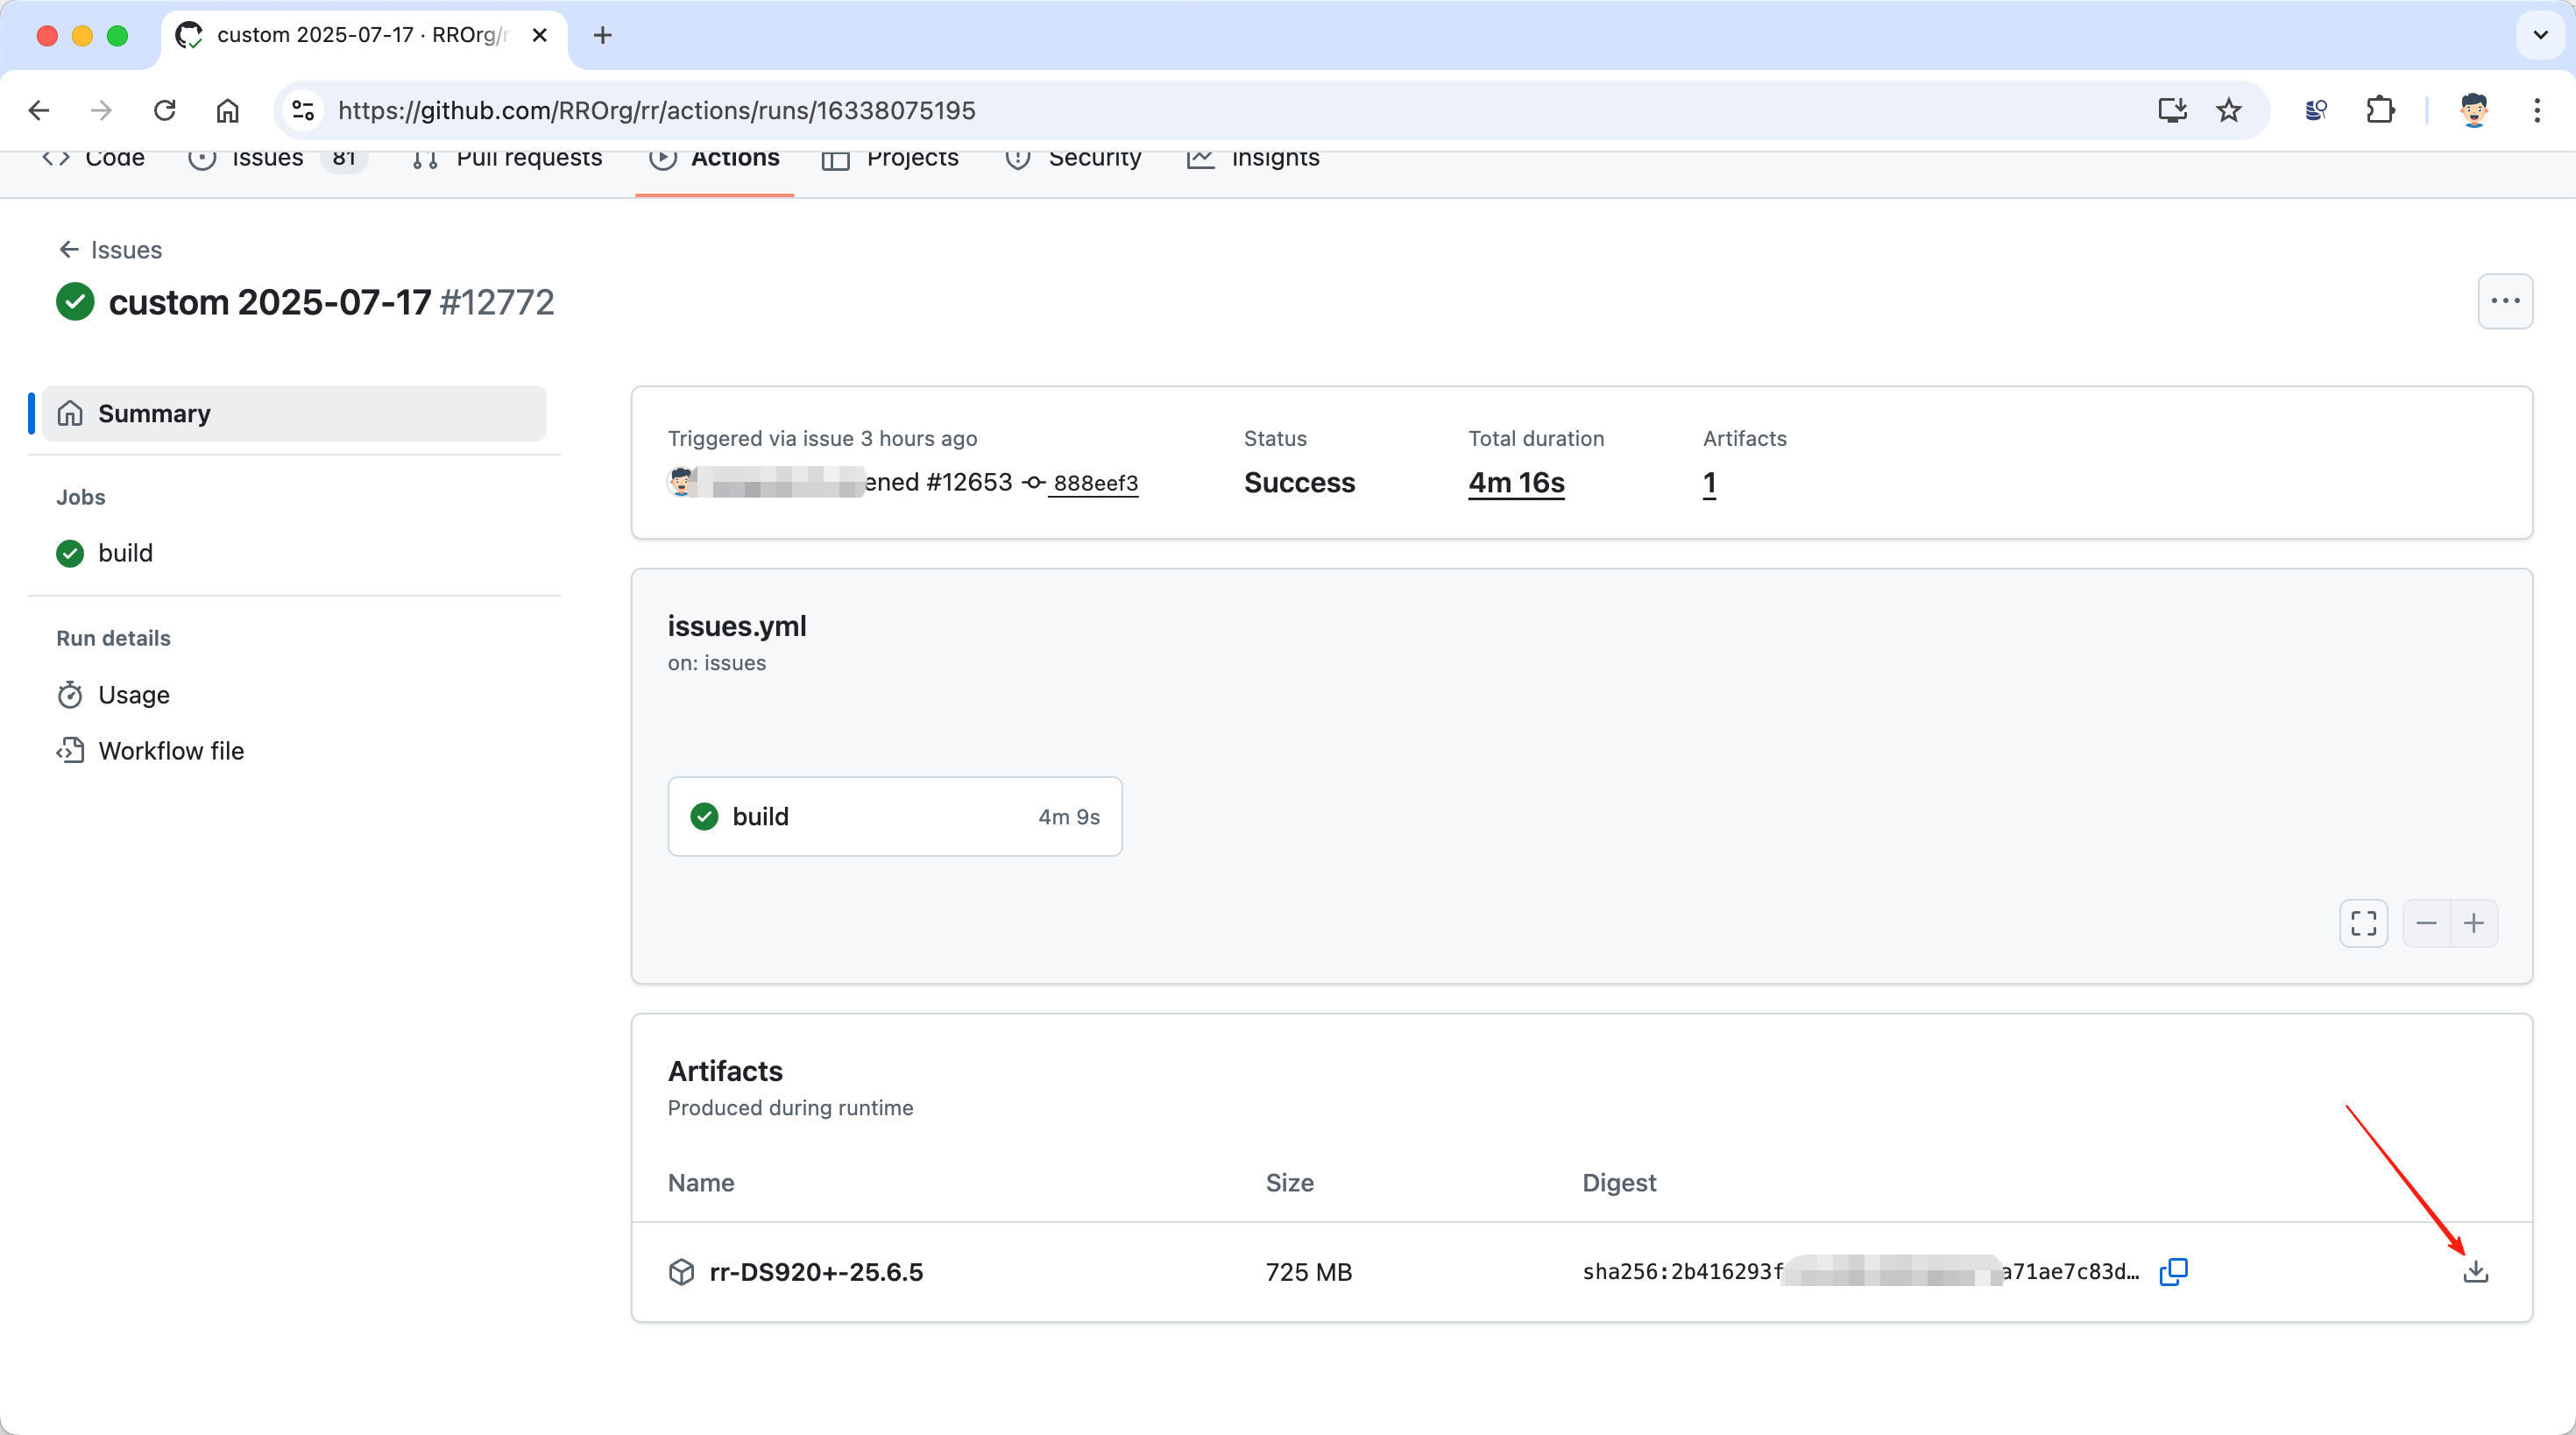The image size is (2576, 1435).
Task: Close the custom 2025-07-17 tab
Action: click(540, 35)
